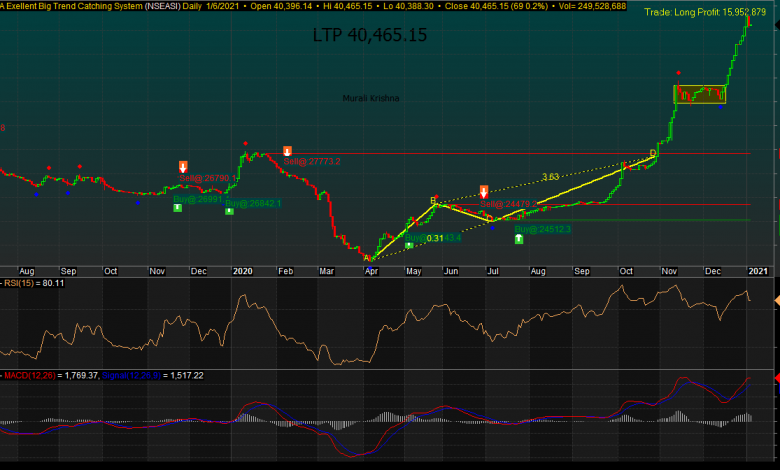Viewport: 780px width, 470px height.
Task: Click pattern point D on the yellow trendline
Action: (653, 153)
